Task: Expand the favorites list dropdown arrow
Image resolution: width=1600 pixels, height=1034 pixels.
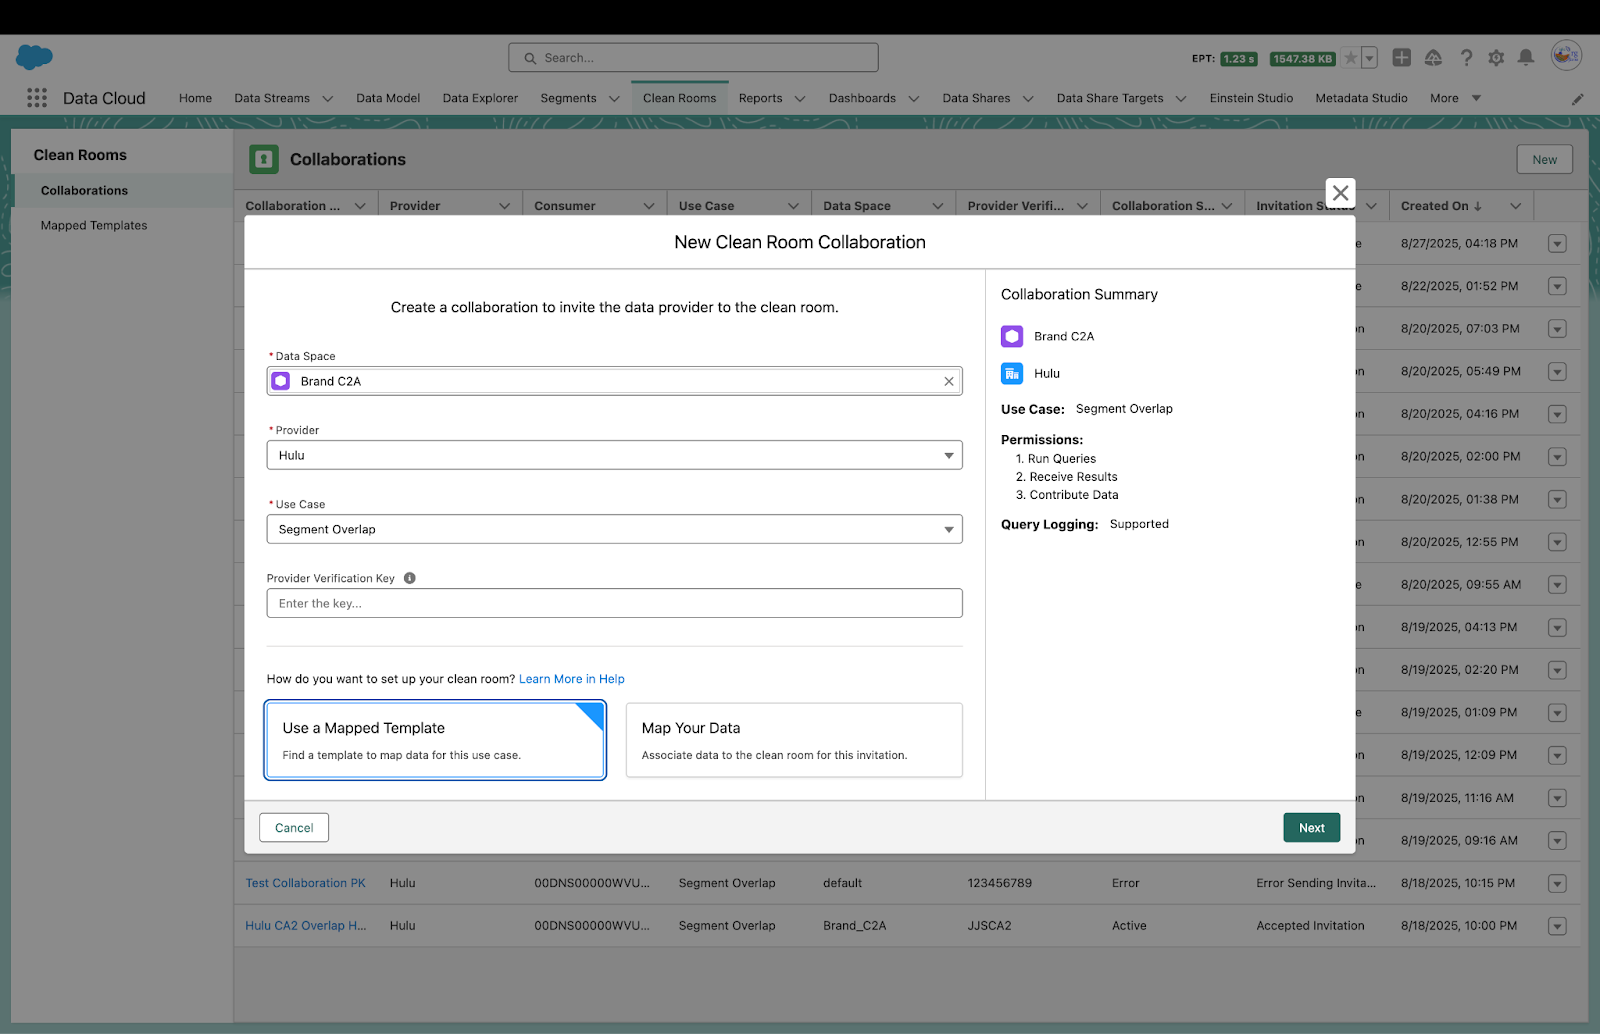Action: 1369,58
